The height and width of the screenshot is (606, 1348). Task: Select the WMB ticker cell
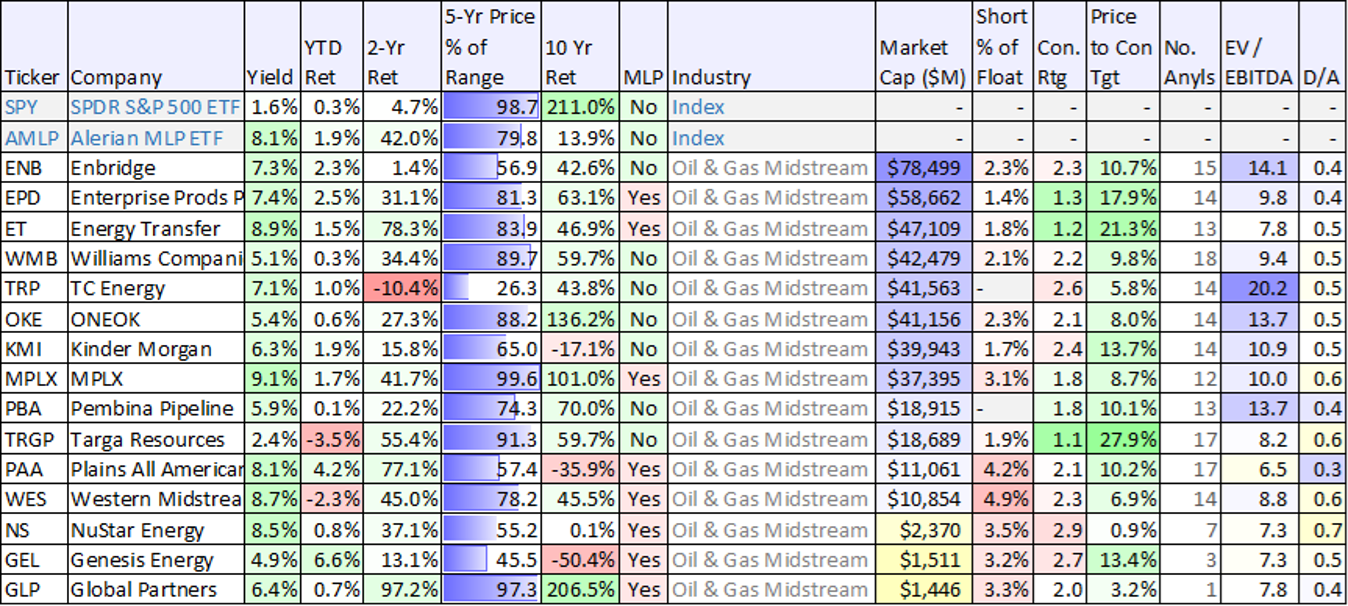pos(35,258)
